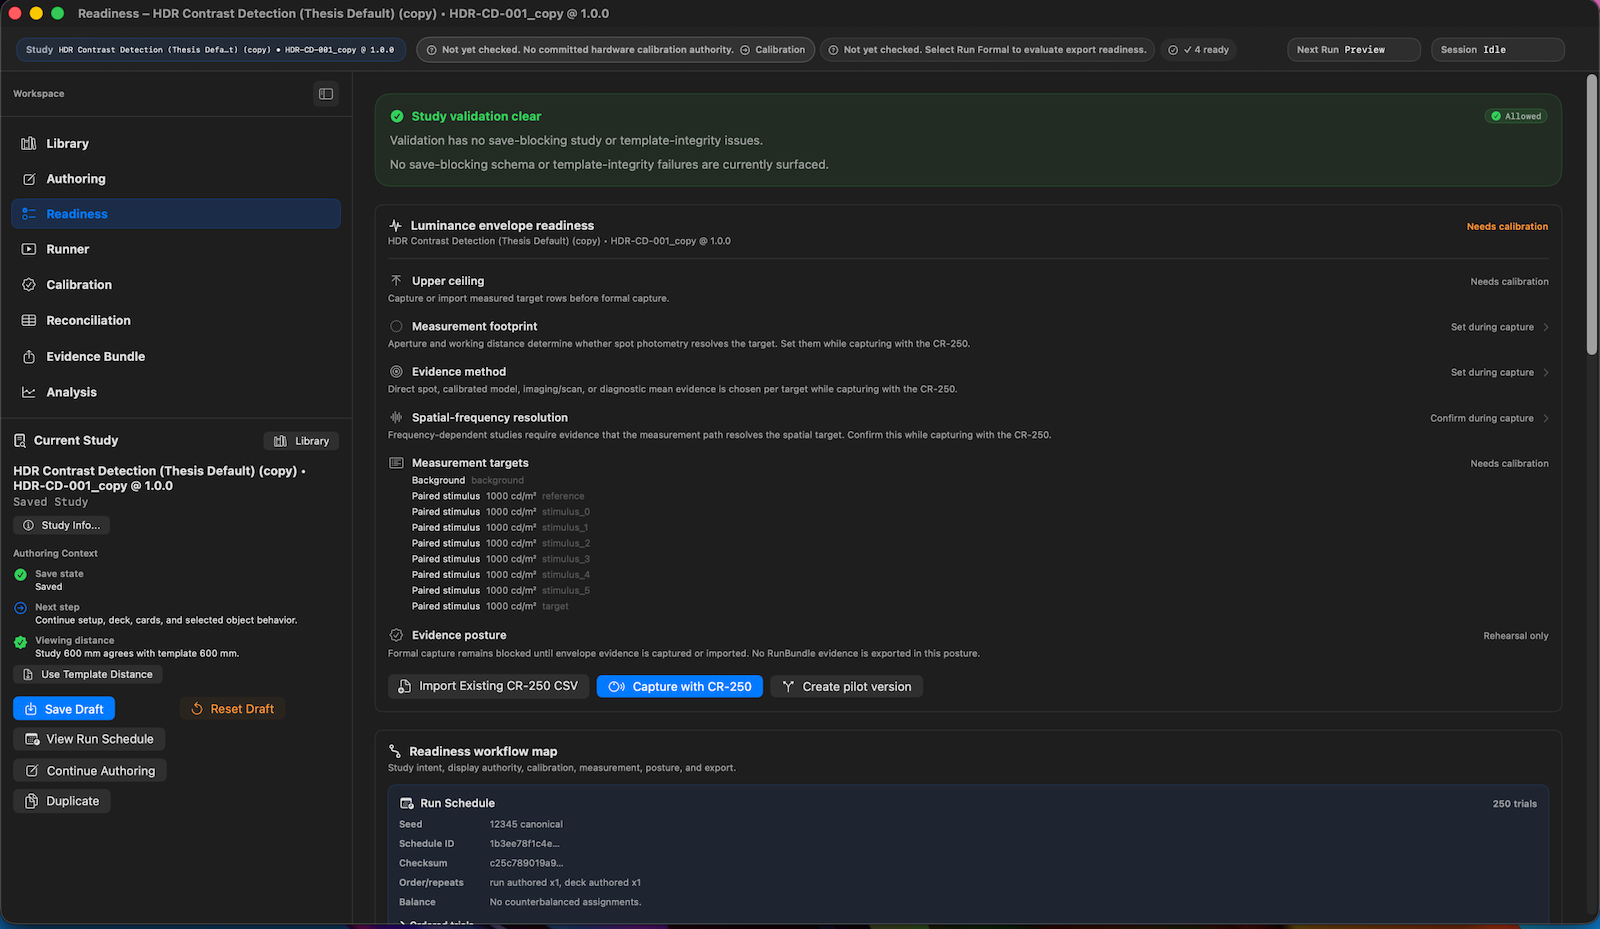Click the Allowed badge in validation banner
Viewport: 1600px width, 929px height.
point(1516,116)
